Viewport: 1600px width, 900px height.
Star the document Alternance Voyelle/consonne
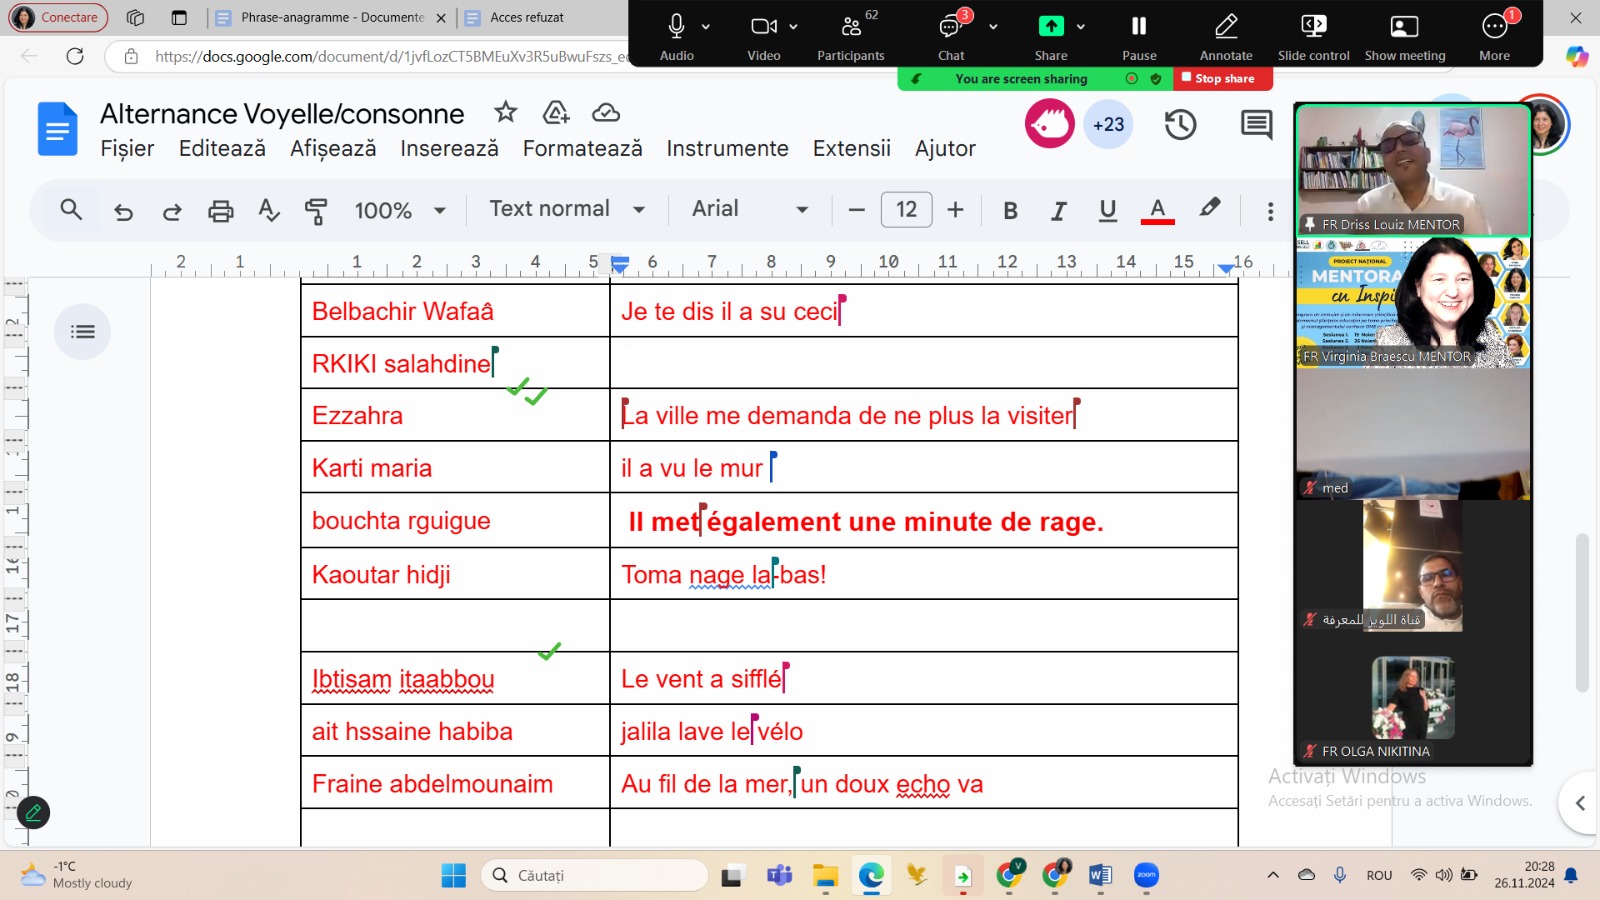[506, 112]
